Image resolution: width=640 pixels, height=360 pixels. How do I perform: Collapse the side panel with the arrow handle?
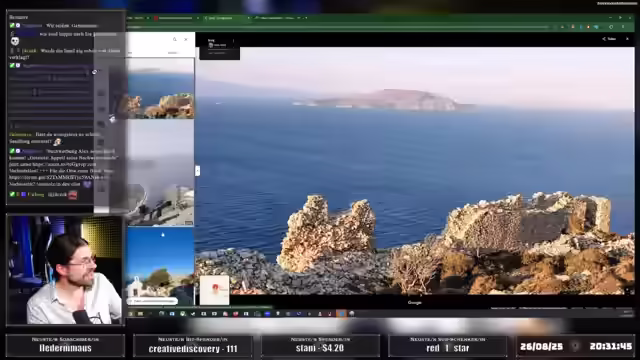pos(198,171)
